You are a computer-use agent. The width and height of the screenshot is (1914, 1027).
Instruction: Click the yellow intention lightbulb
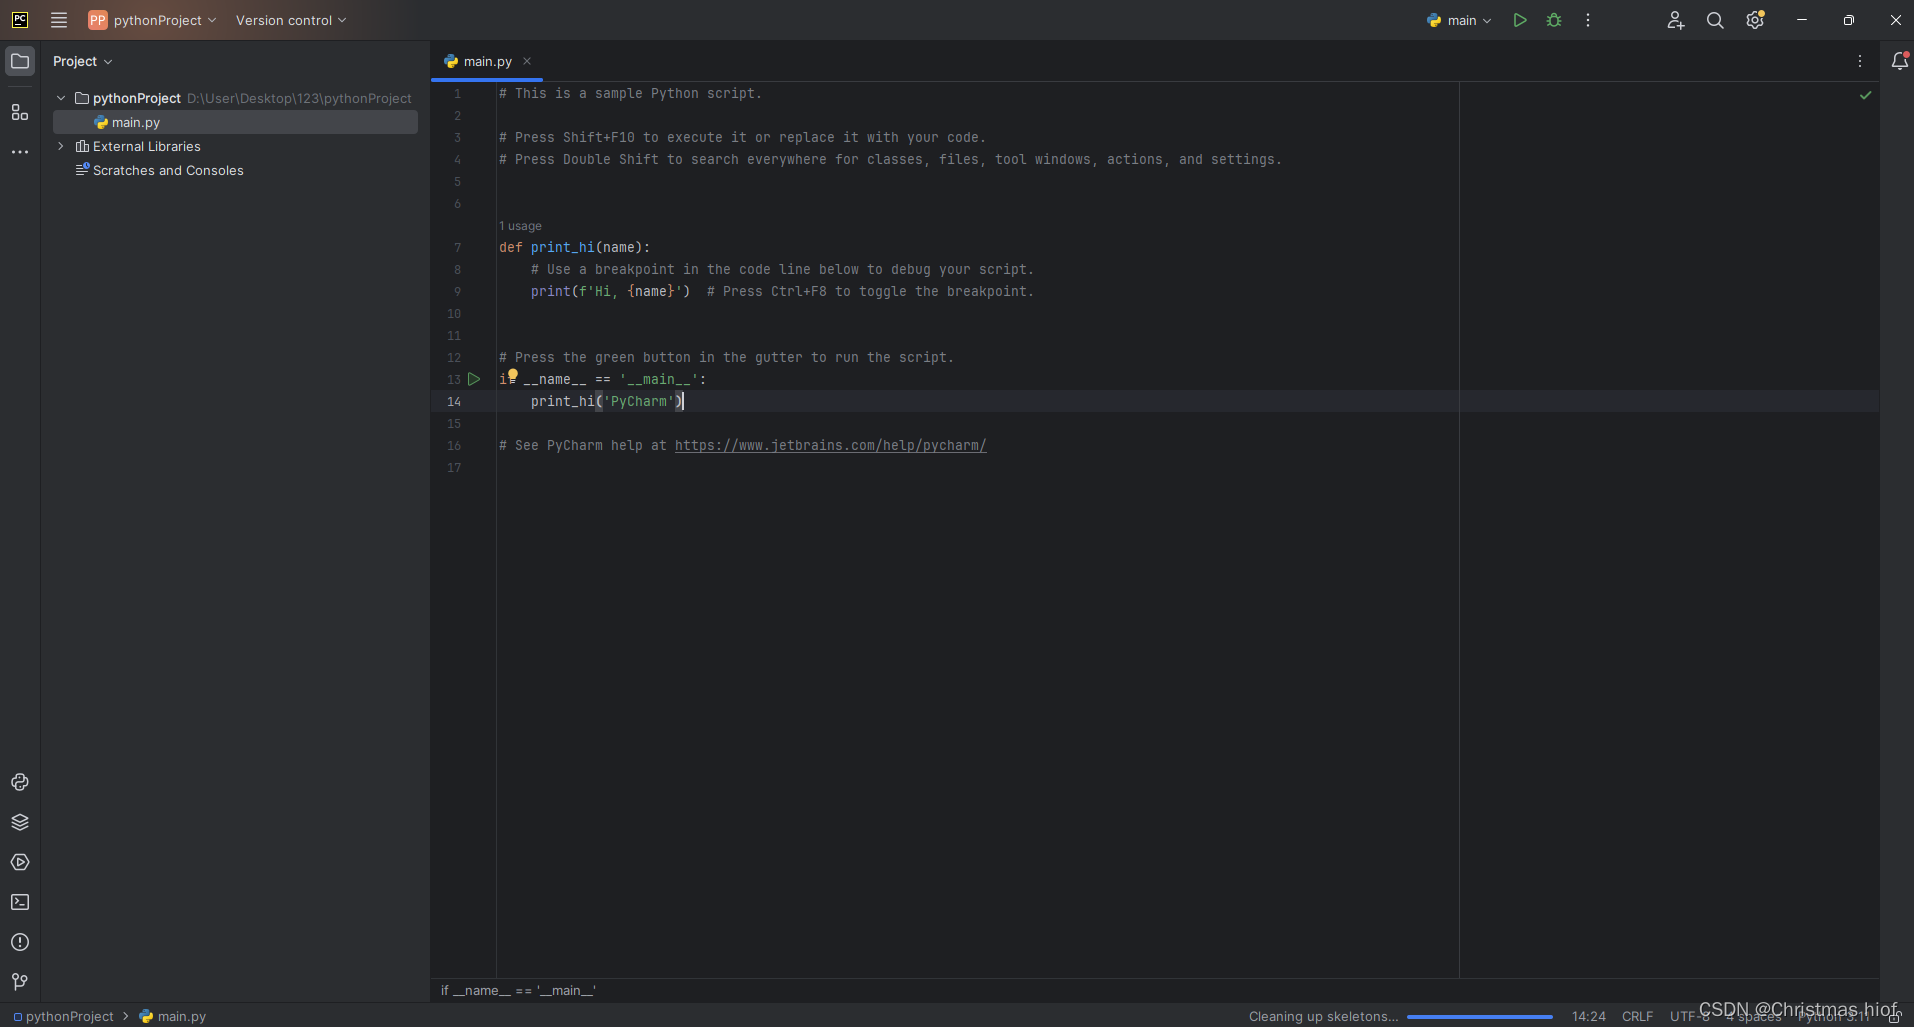click(x=513, y=375)
